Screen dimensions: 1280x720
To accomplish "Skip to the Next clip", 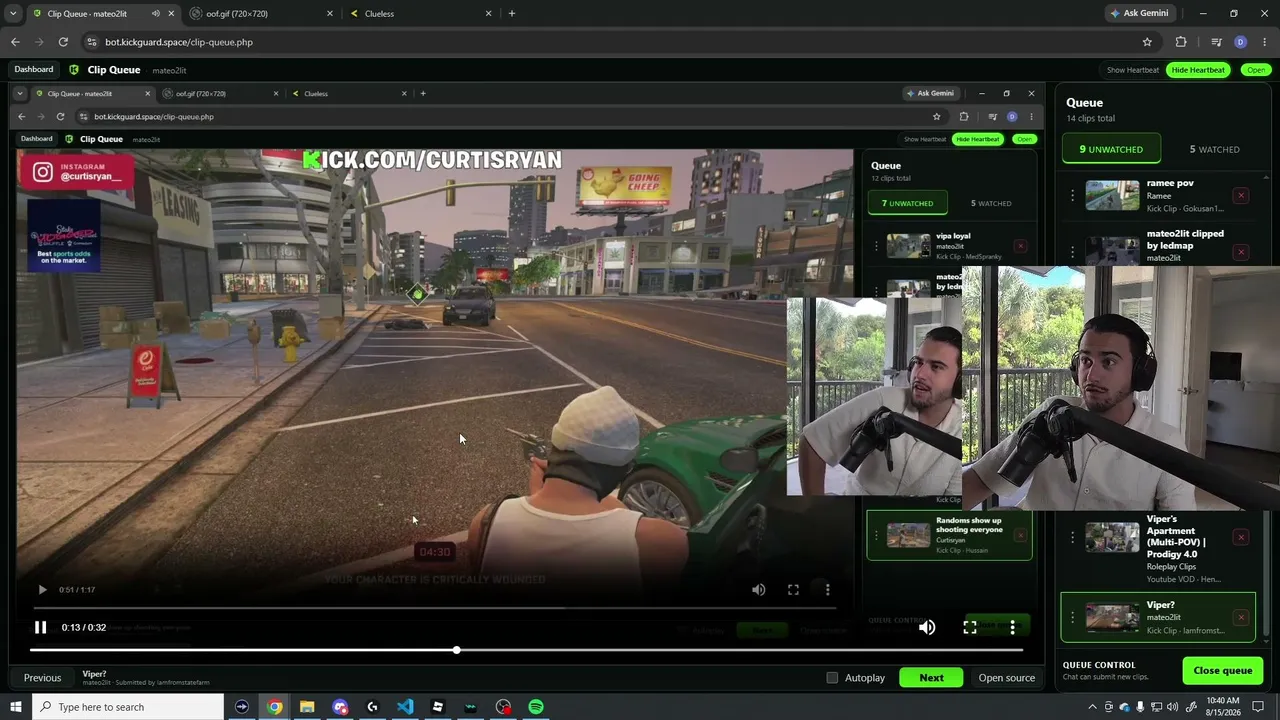I will click(931, 678).
